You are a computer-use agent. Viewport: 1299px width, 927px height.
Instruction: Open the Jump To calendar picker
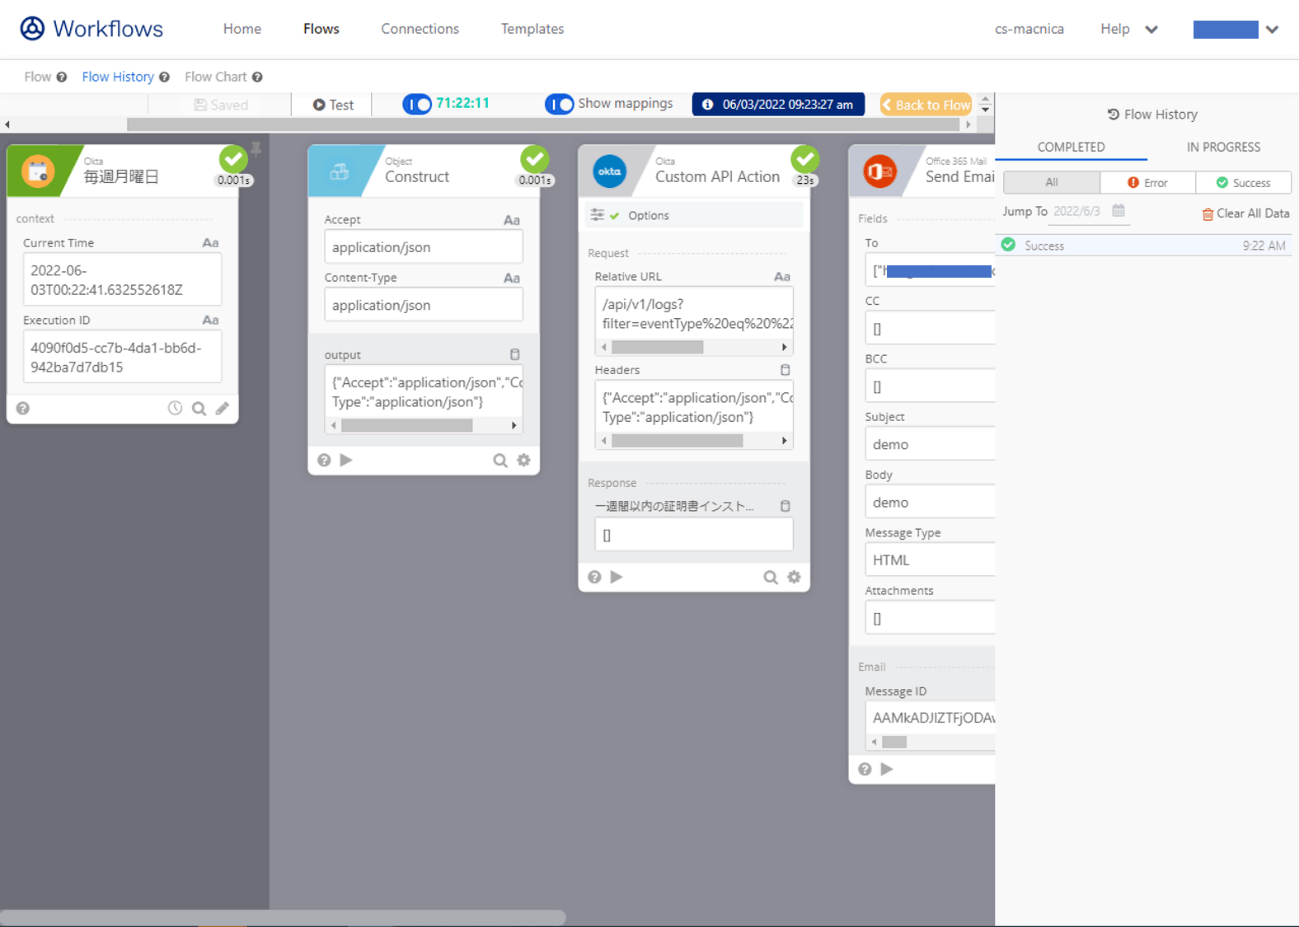(x=1118, y=211)
